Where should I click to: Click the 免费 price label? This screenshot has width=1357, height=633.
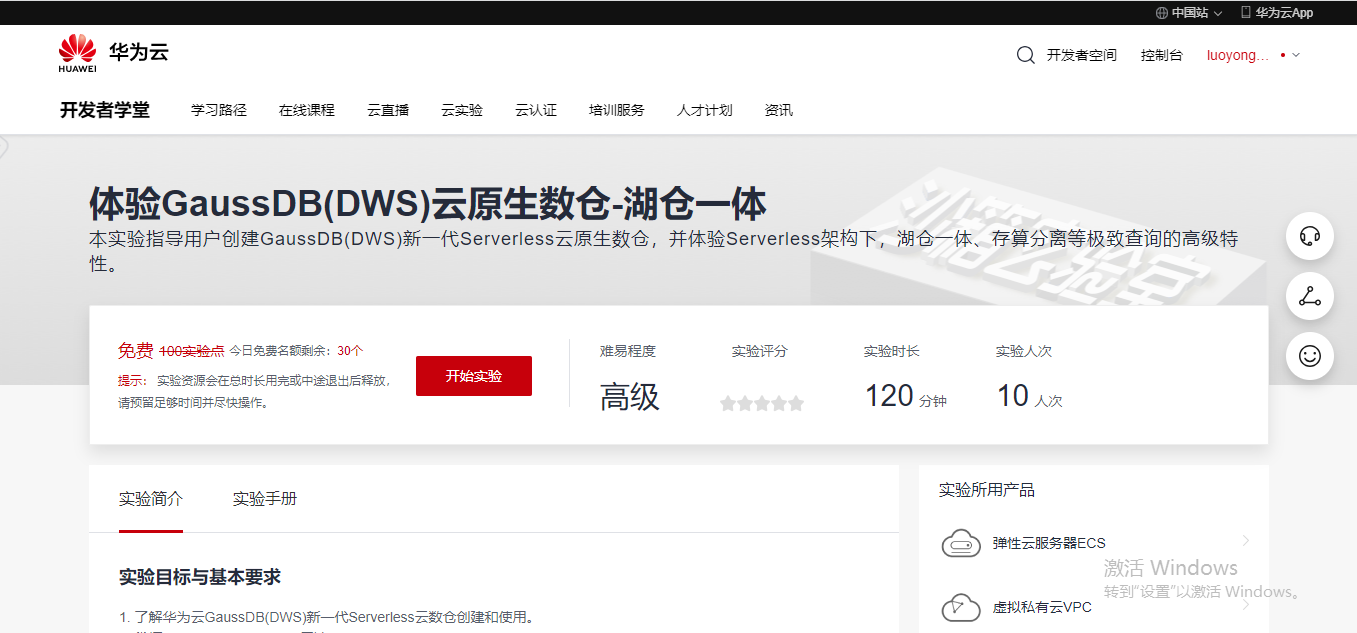136,350
